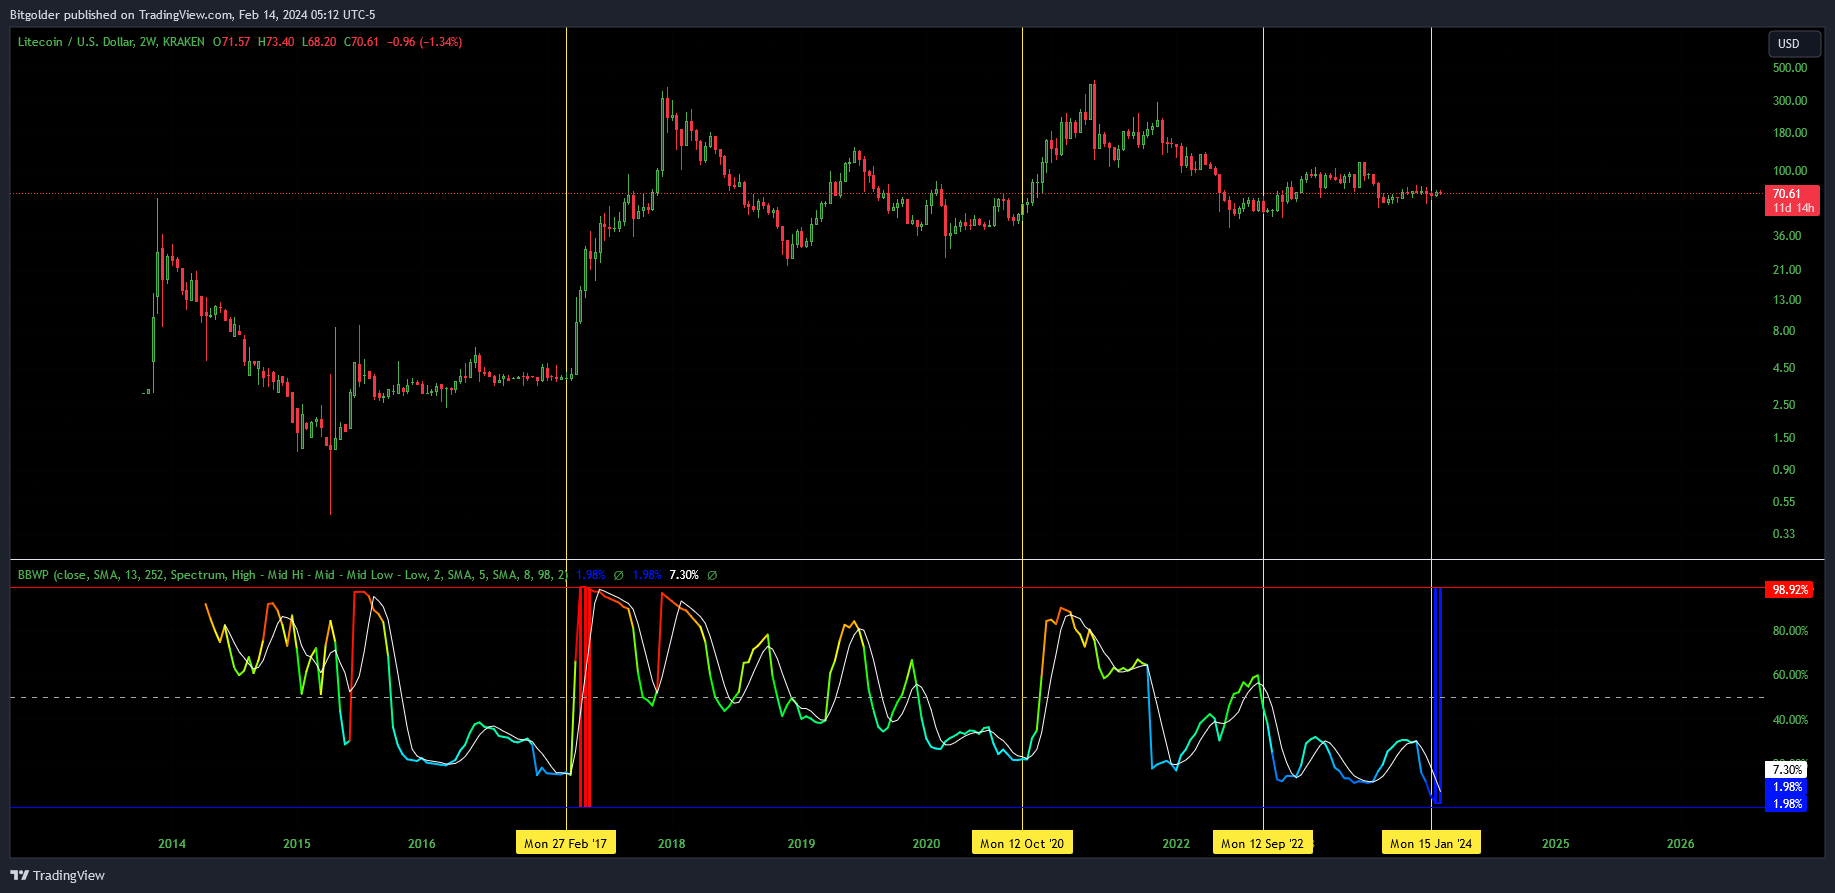Click the 2022 label on the time axis
The height and width of the screenshot is (893, 1835).
(x=1176, y=844)
